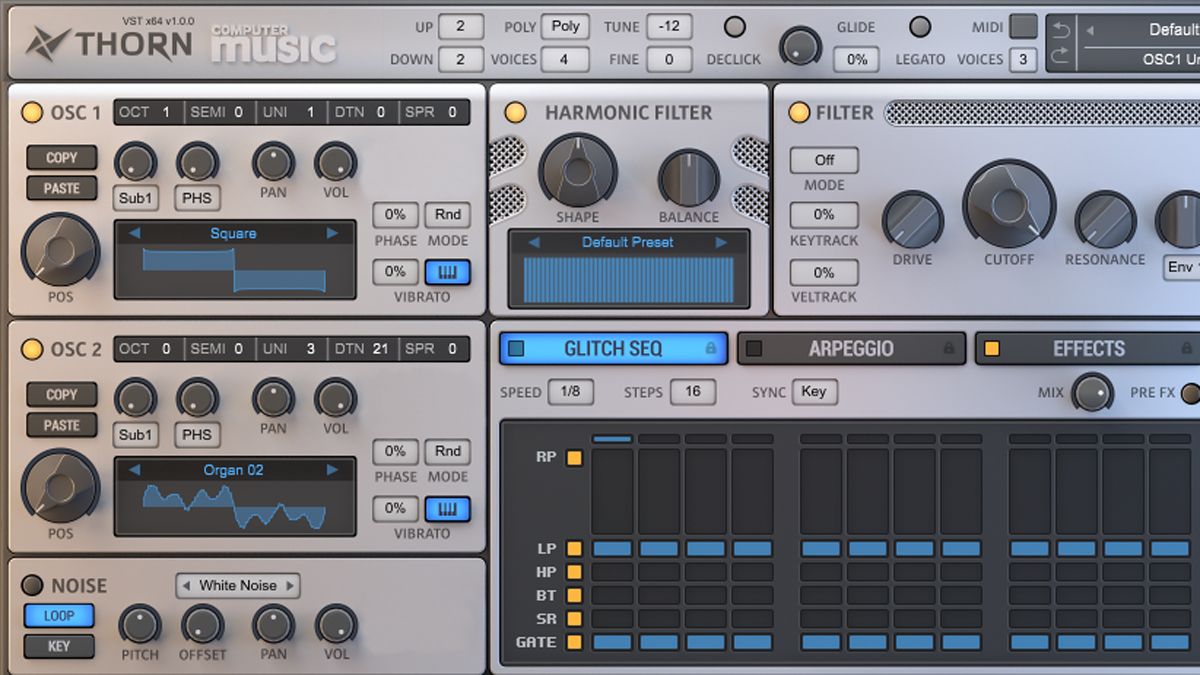Click OSC 2 Paste button
The width and height of the screenshot is (1200, 675).
coord(62,425)
